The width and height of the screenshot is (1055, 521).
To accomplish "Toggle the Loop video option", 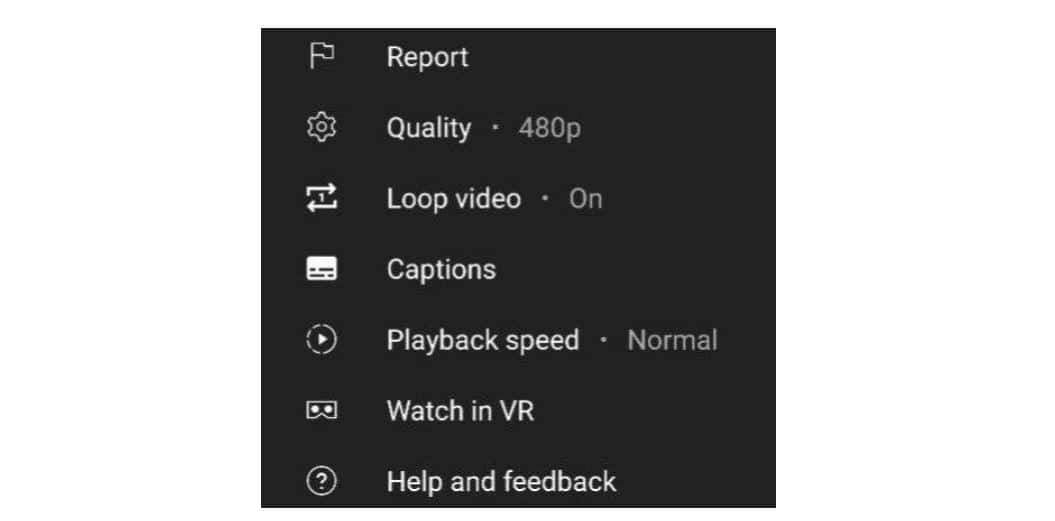I will tap(453, 199).
